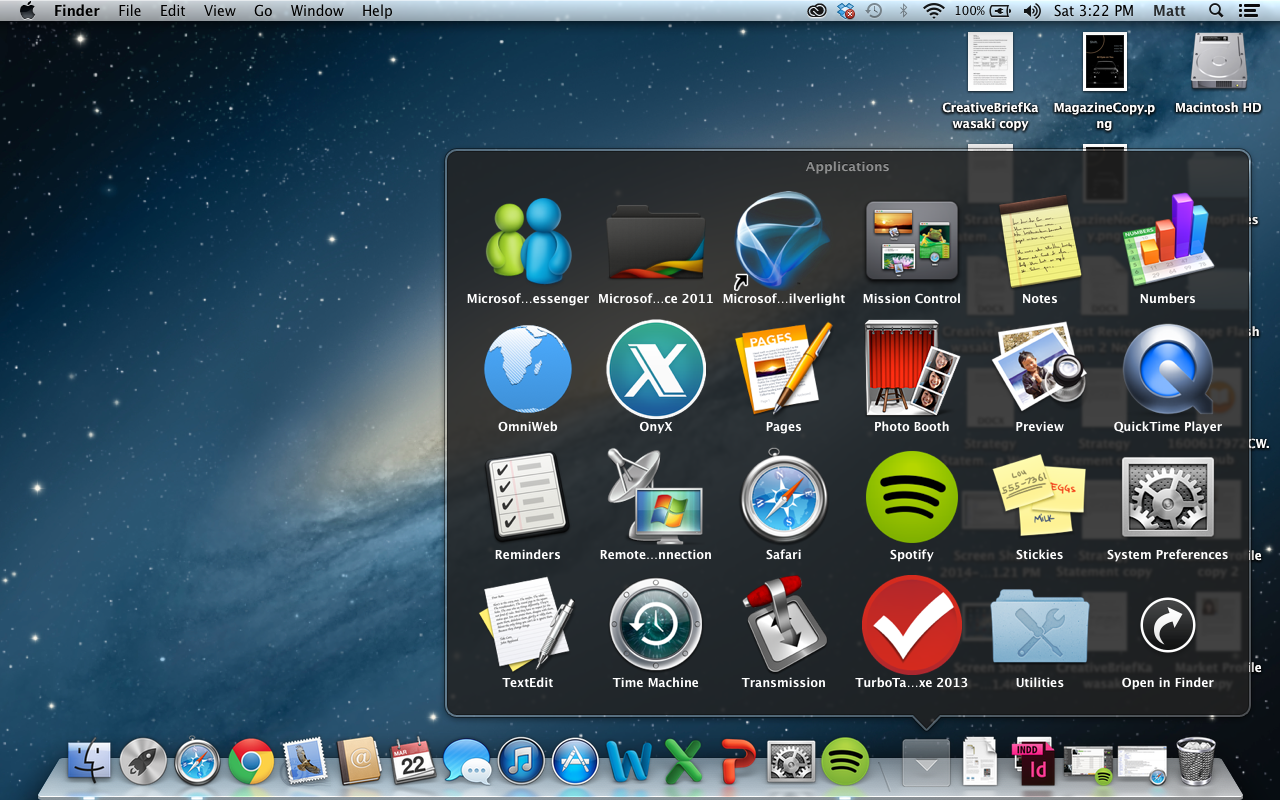Open the InDesign INDD file in the Dock
This screenshot has height=800, width=1280.
1034,762
